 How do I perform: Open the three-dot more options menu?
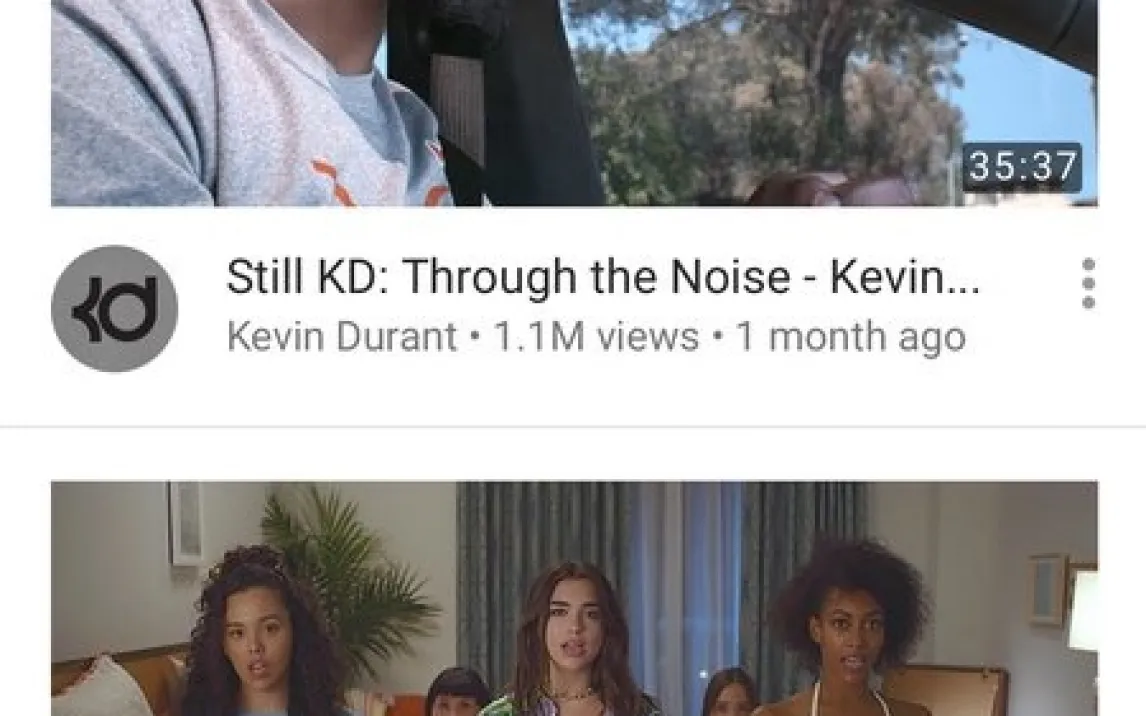(x=1088, y=283)
